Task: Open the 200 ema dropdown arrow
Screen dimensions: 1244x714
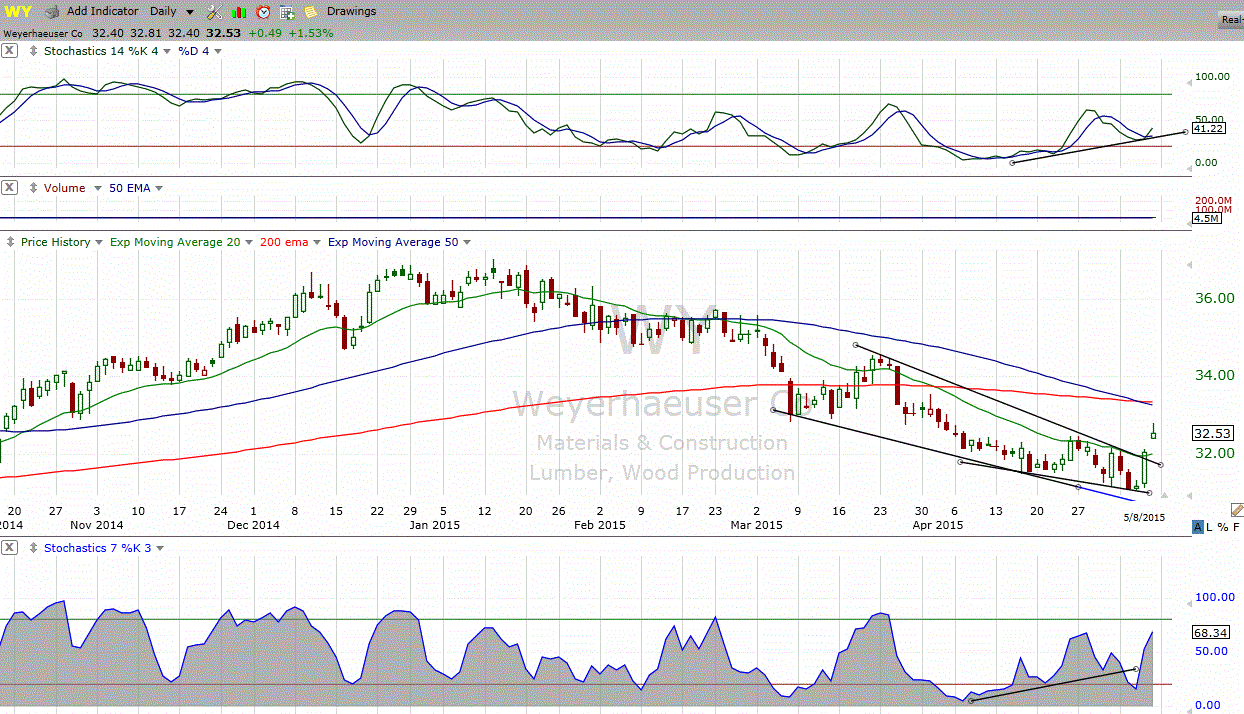Action: (318, 242)
